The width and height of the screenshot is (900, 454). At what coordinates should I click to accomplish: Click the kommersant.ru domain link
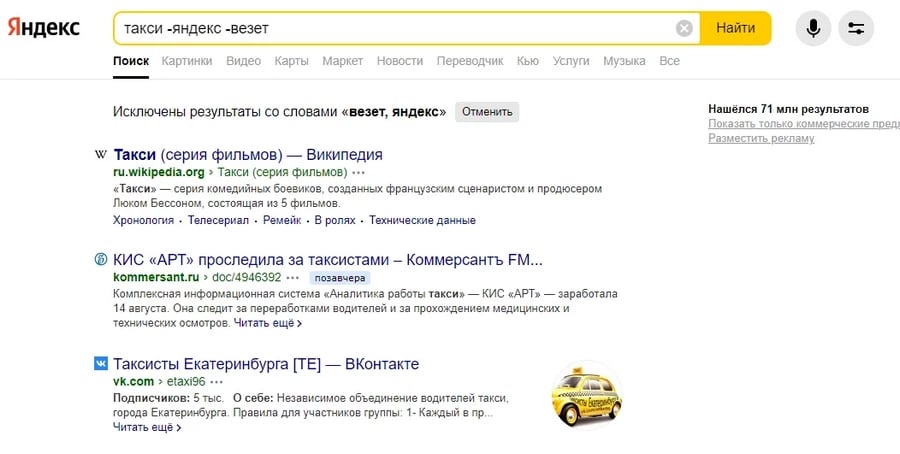tap(156, 278)
